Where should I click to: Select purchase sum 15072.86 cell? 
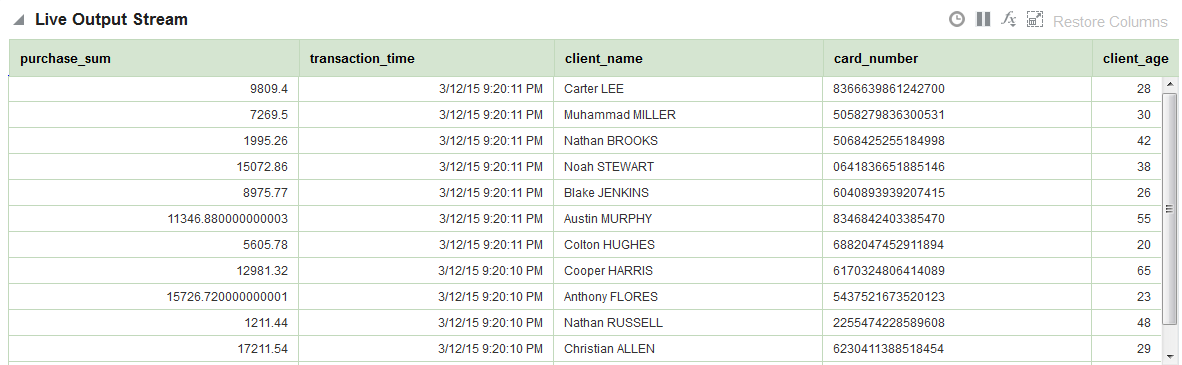(154, 167)
